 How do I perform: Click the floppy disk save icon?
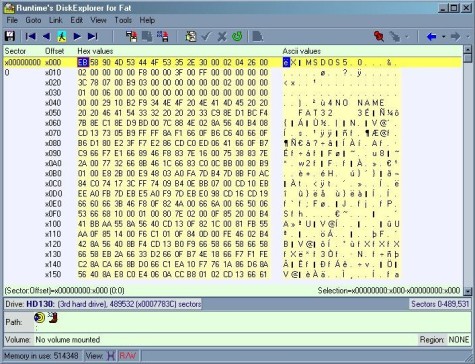coord(10,36)
